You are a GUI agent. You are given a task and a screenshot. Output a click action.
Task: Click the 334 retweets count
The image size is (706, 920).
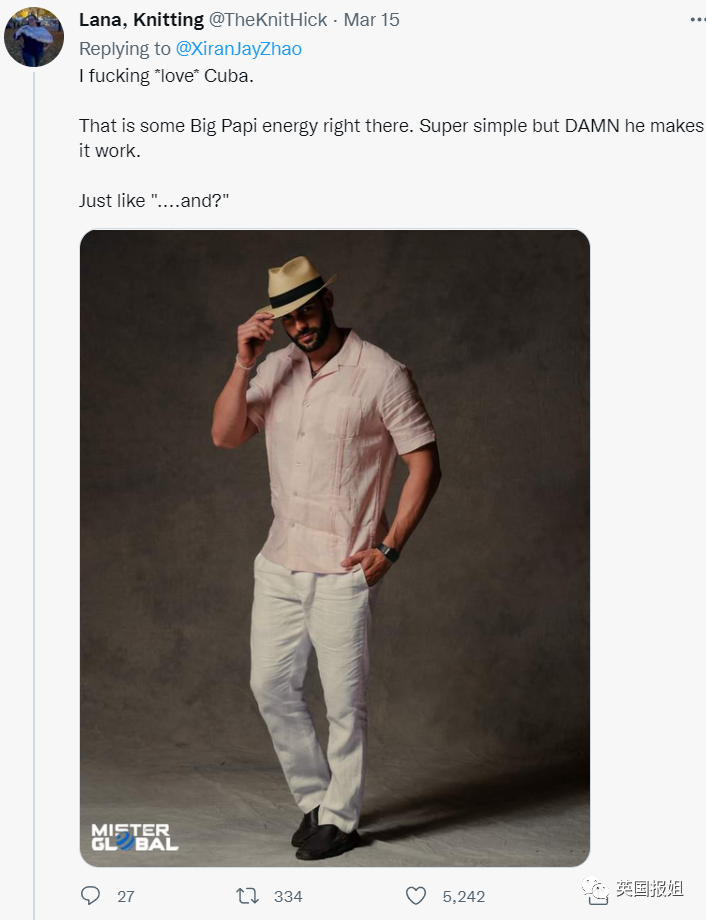[x=288, y=896]
